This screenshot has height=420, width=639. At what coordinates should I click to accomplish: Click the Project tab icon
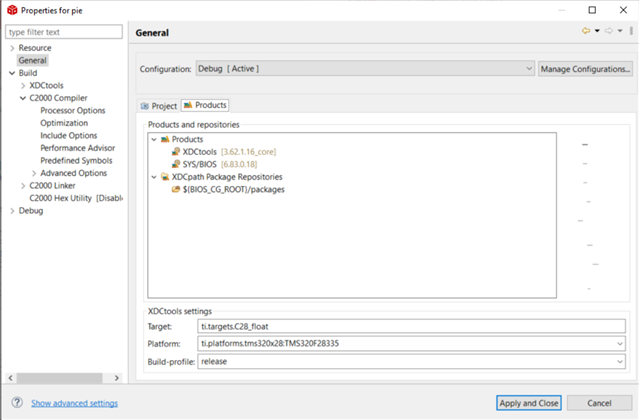point(145,105)
